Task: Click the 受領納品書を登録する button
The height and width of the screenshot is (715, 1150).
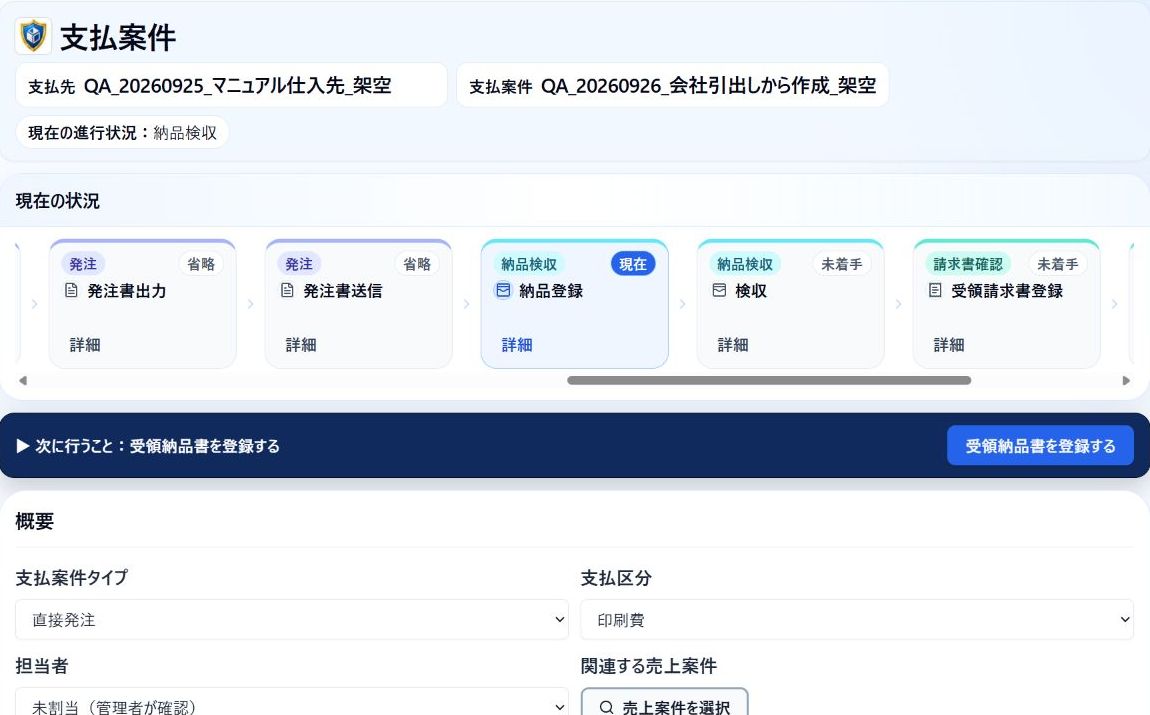Action: 1040,446
